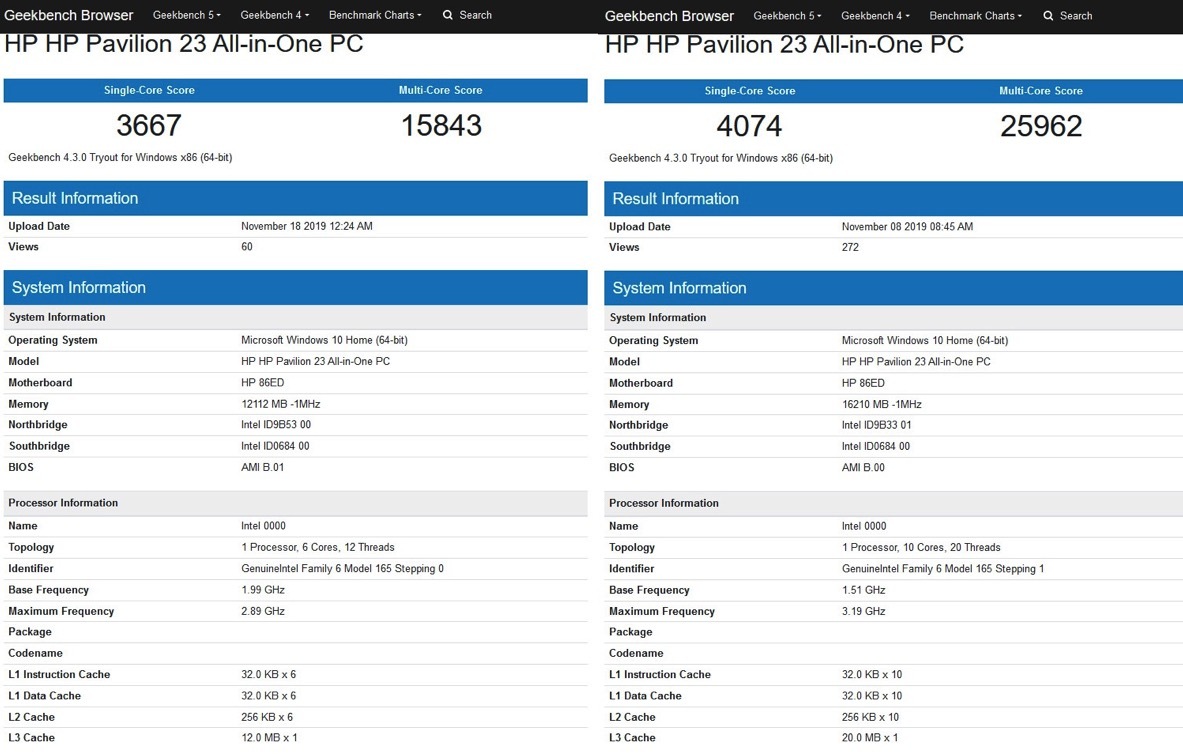Select single-core score 3667
This screenshot has width=1183, height=754.
point(149,125)
